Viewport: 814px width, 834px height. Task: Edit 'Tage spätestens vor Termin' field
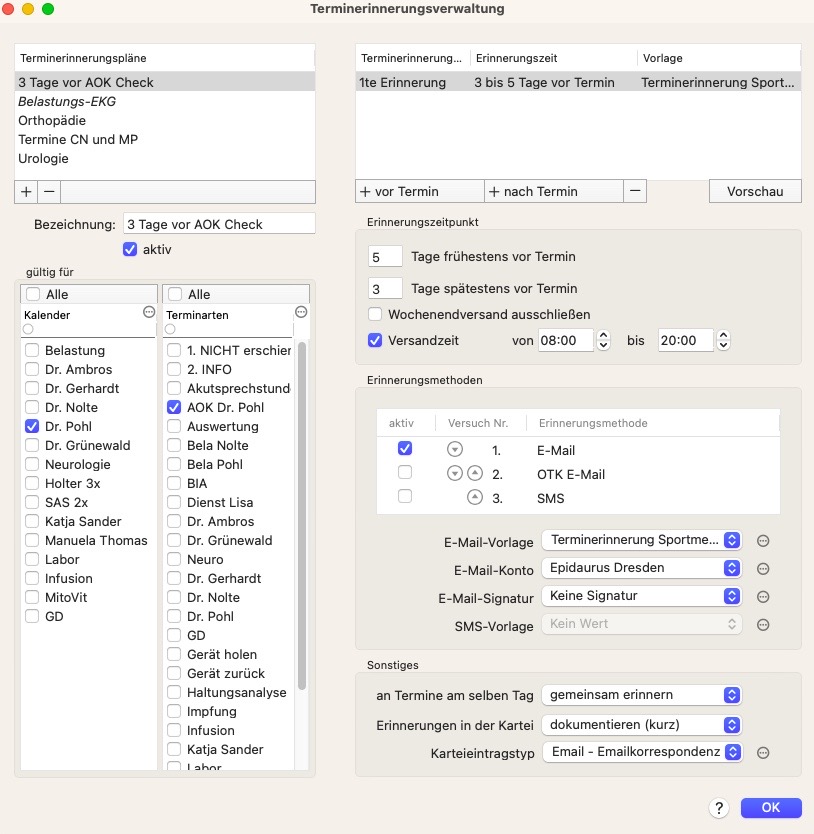[385, 289]
